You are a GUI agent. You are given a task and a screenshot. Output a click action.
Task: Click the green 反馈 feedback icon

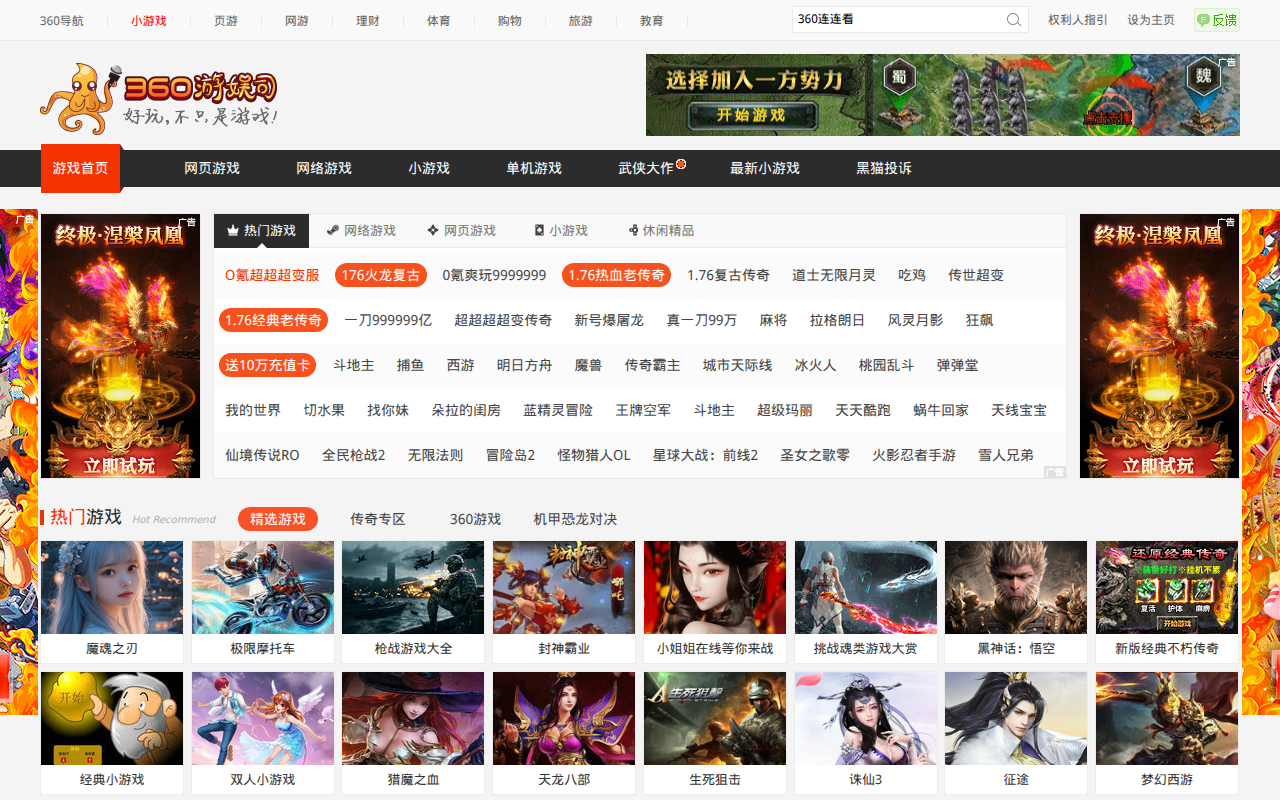1216,20
